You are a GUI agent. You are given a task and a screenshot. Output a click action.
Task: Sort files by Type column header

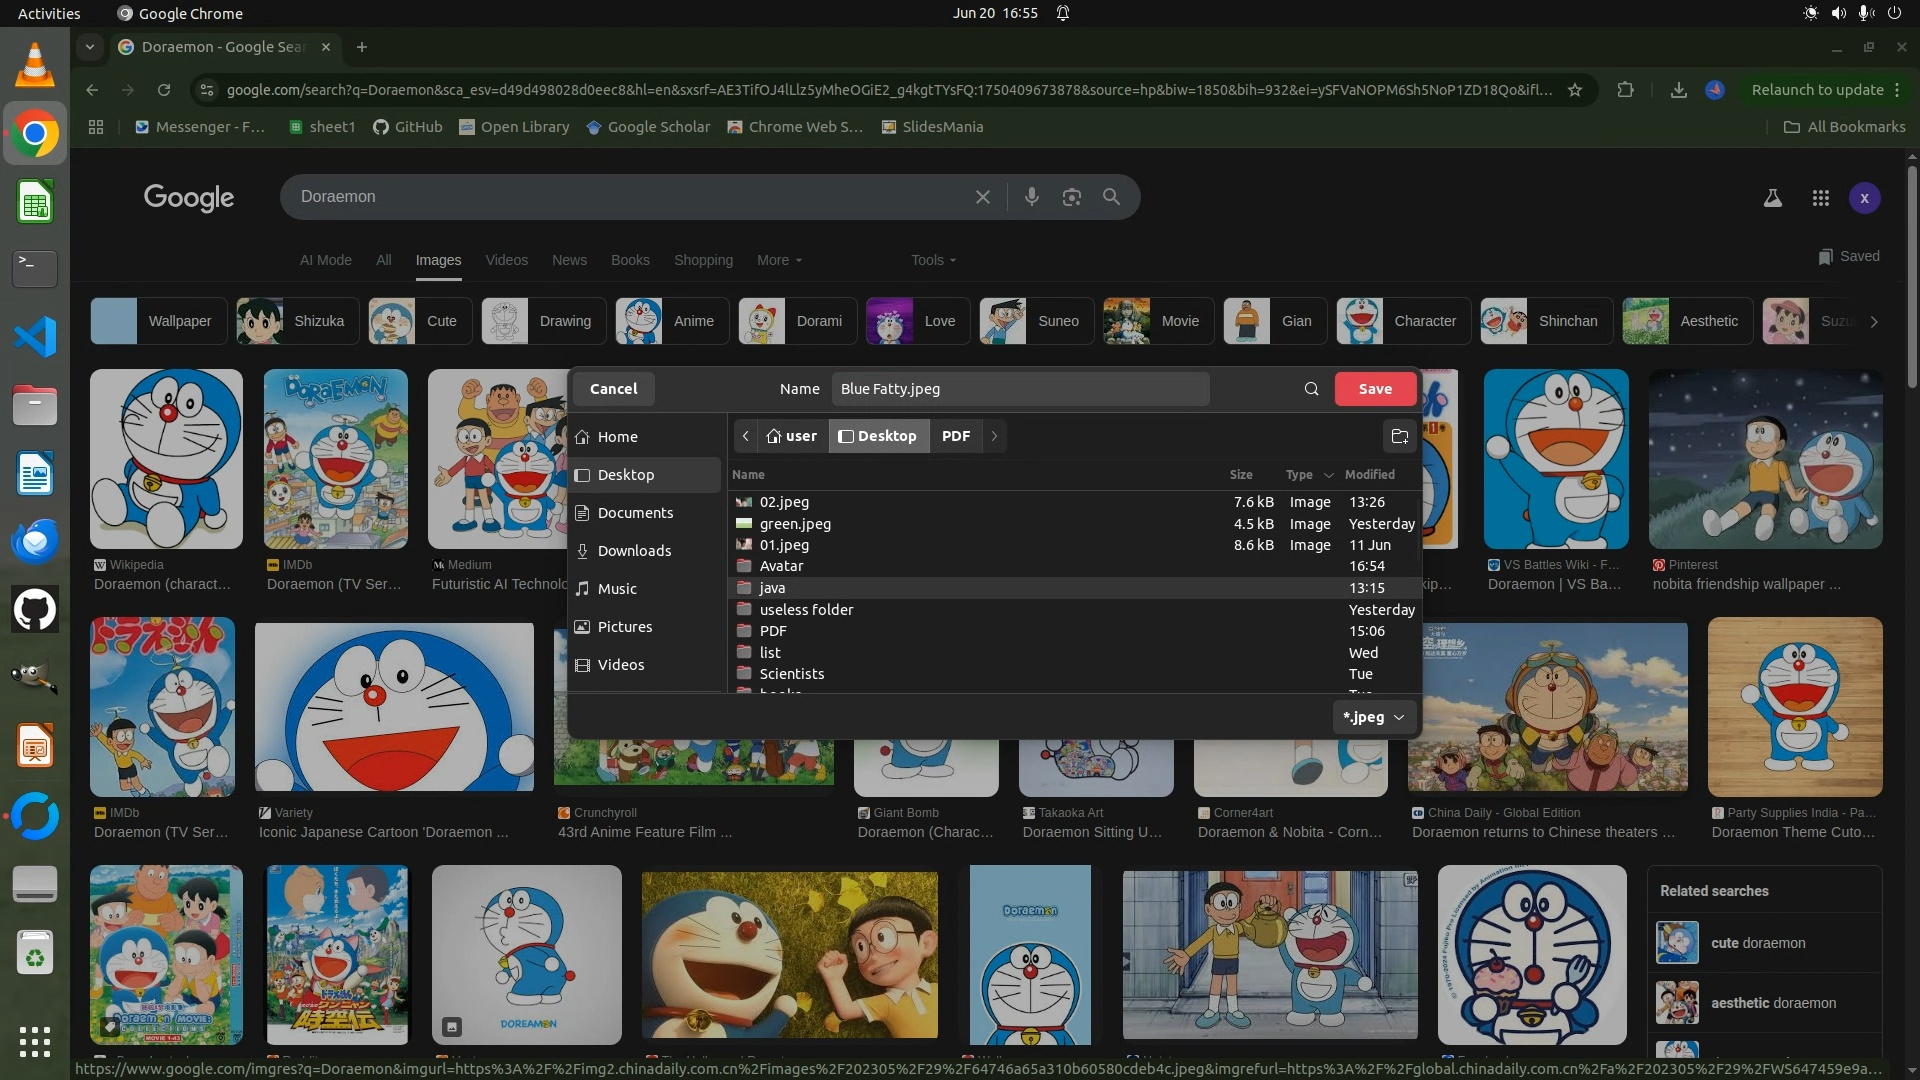pyautogui.click(x=1299, y=475)
